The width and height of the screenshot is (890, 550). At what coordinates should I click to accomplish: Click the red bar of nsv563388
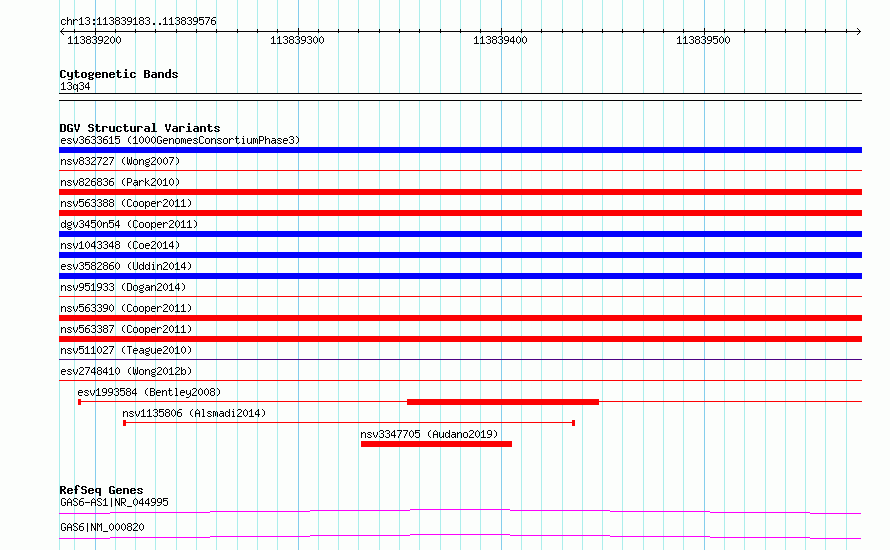(x=460, y=213)
